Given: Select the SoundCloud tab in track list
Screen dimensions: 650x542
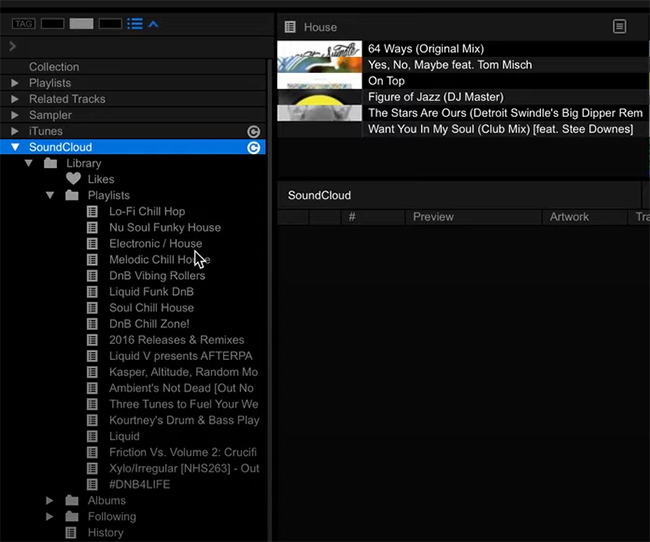Looking at the screenshot, I should [319, 195].
